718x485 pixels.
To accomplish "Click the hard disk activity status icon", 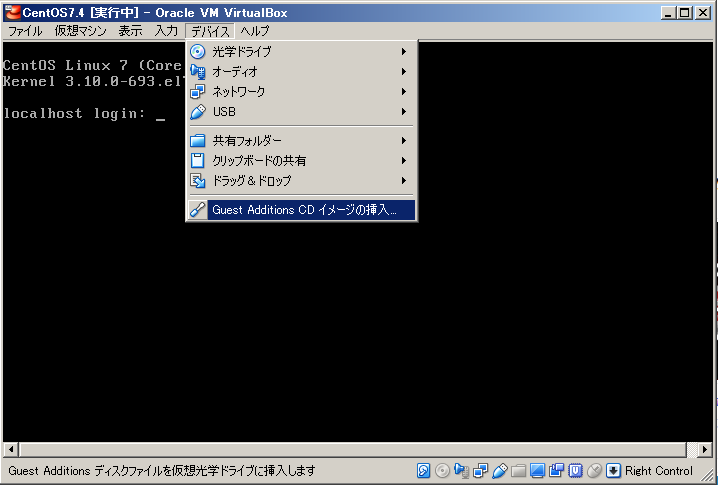I will point(424,470).
